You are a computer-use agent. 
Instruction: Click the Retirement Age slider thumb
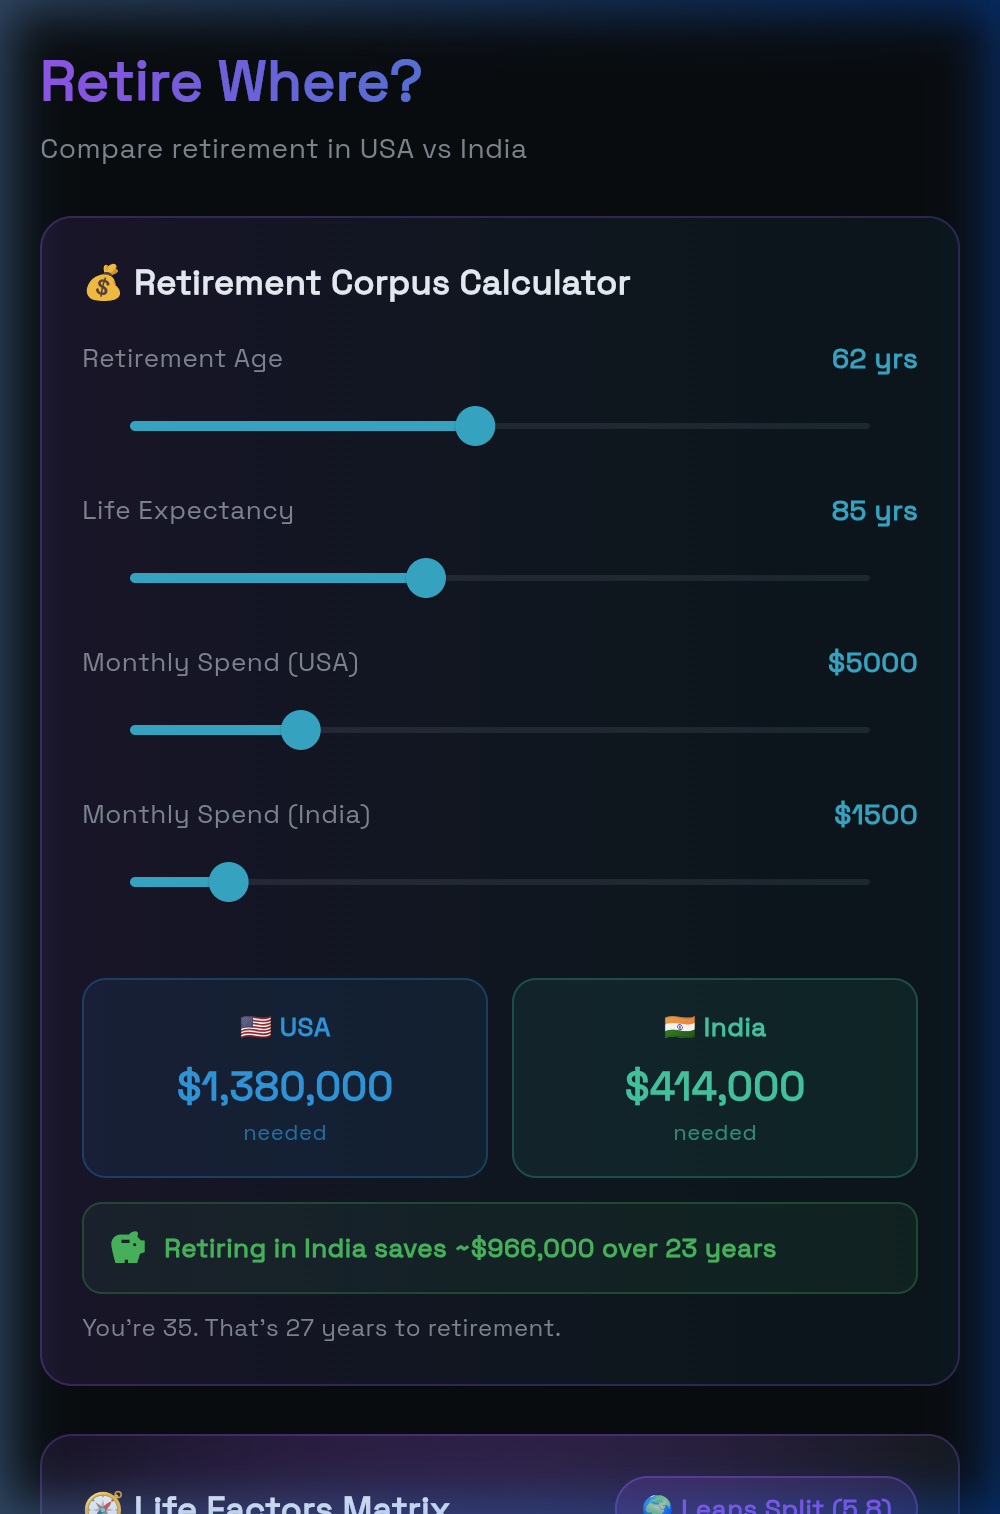[476, 426]
